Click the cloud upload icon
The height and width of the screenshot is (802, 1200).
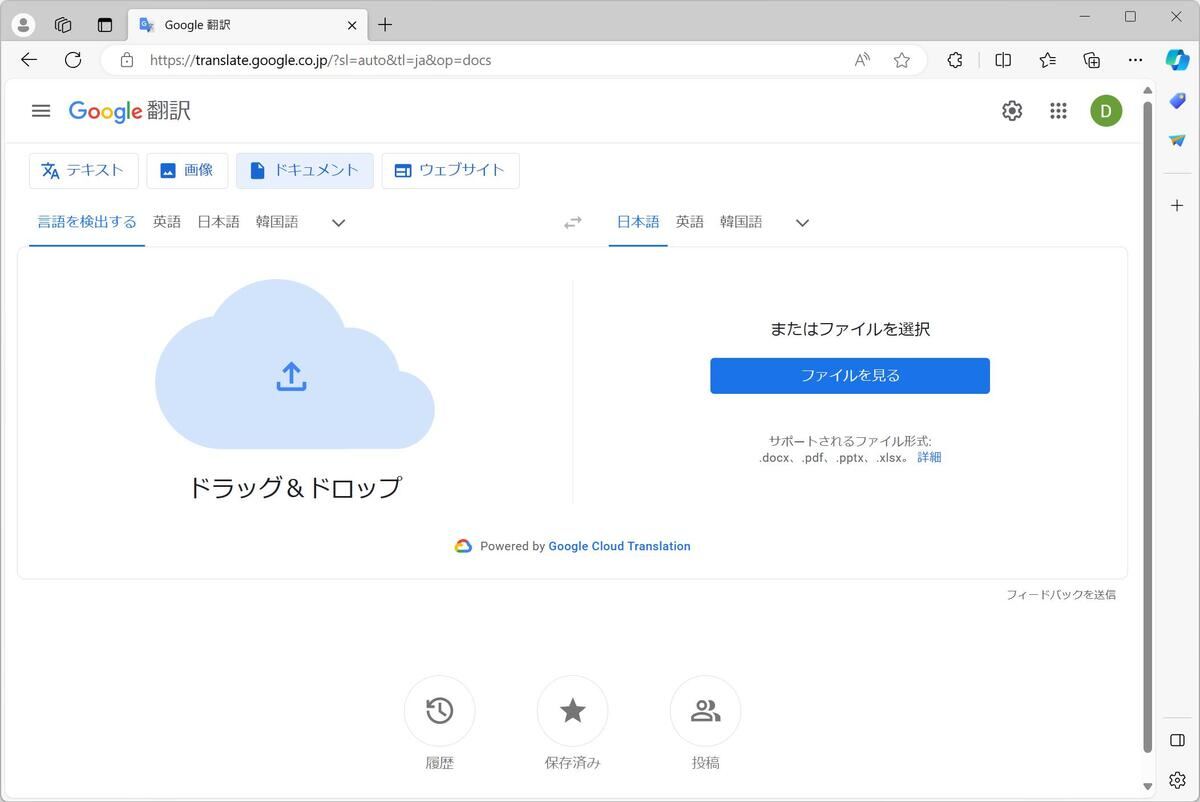(291, 376)
